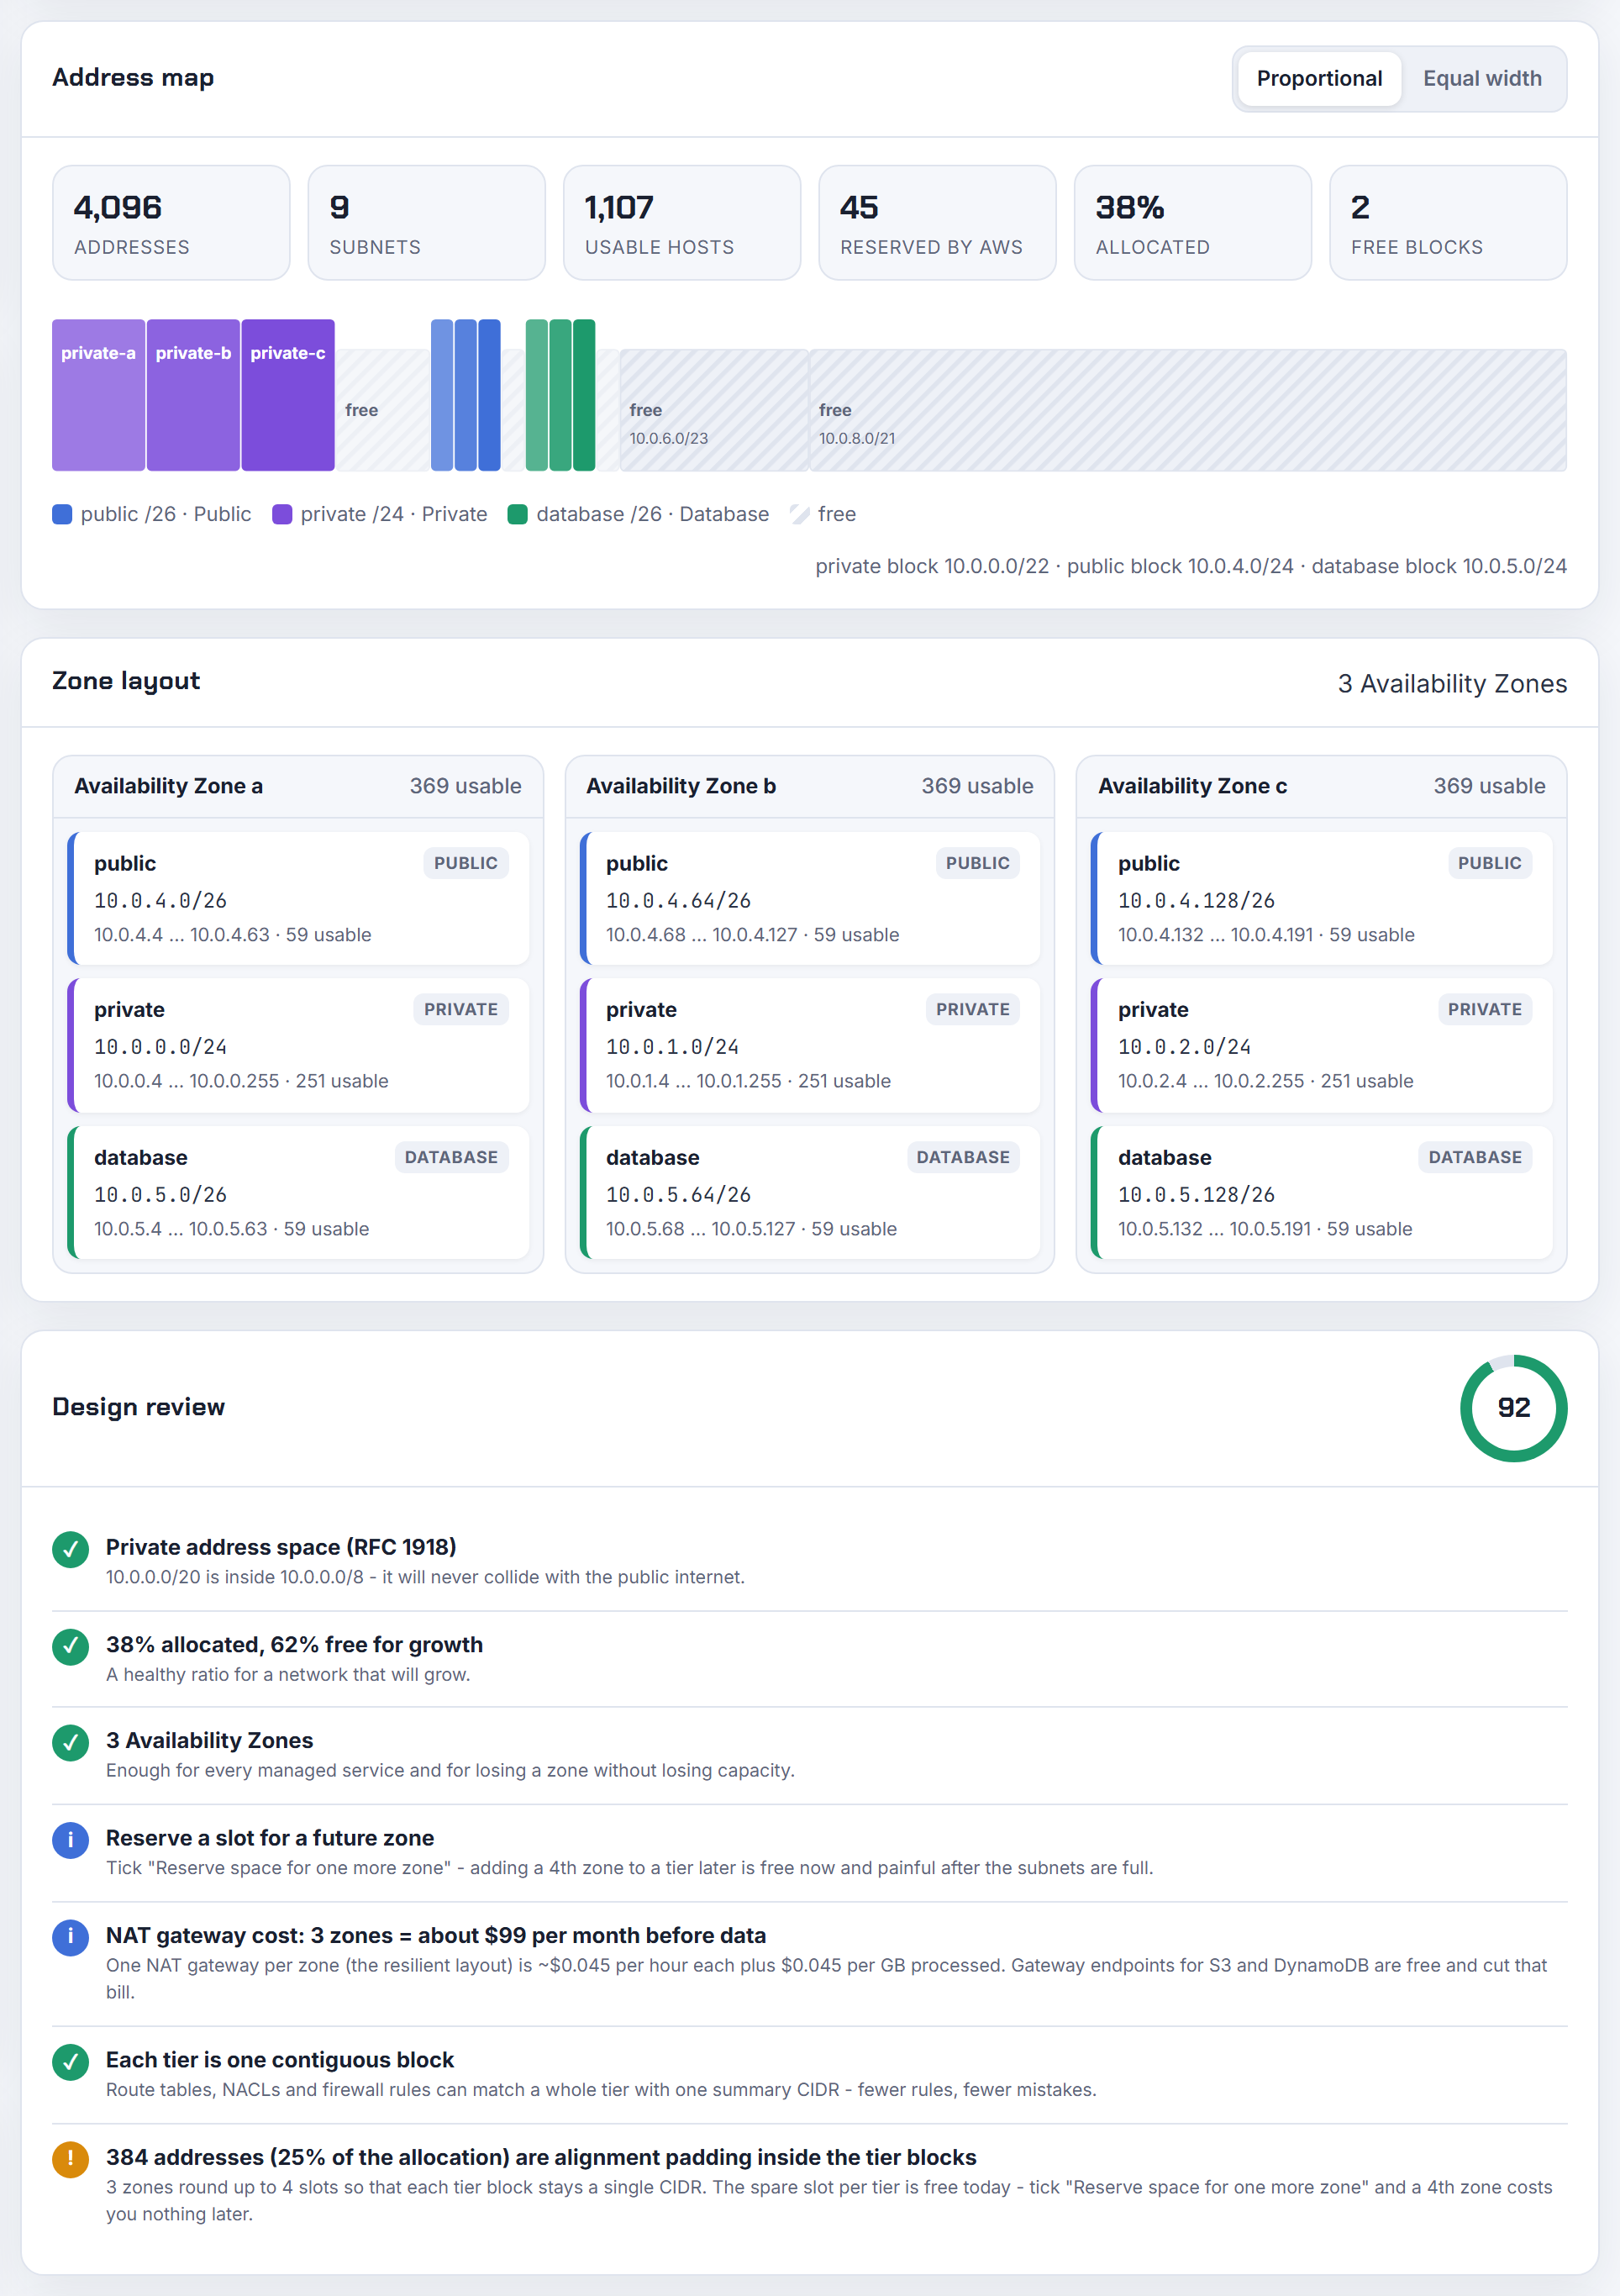Click the check icon for contiguous block
This screenshot has width=1620, height=2296.
70,2062
